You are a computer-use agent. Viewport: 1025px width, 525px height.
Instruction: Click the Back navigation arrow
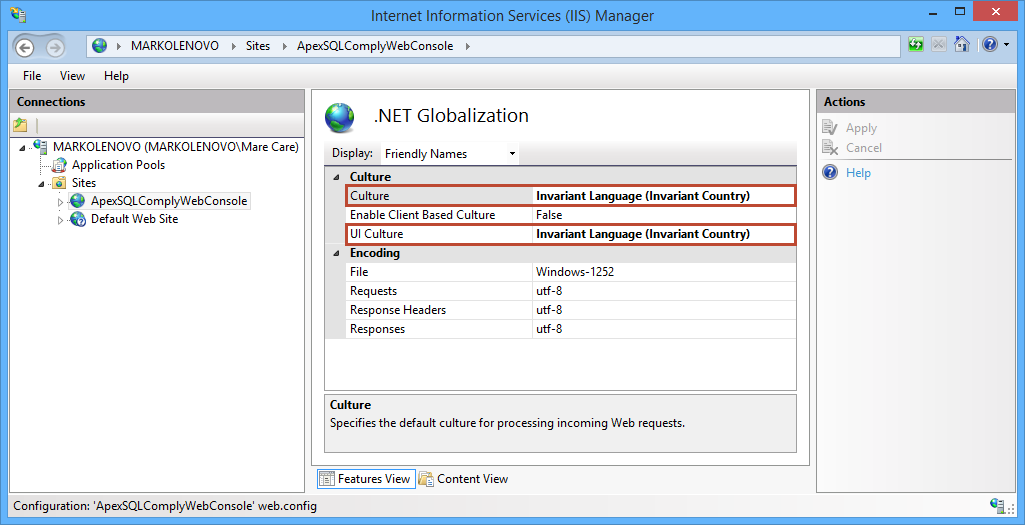coord(25,47)
